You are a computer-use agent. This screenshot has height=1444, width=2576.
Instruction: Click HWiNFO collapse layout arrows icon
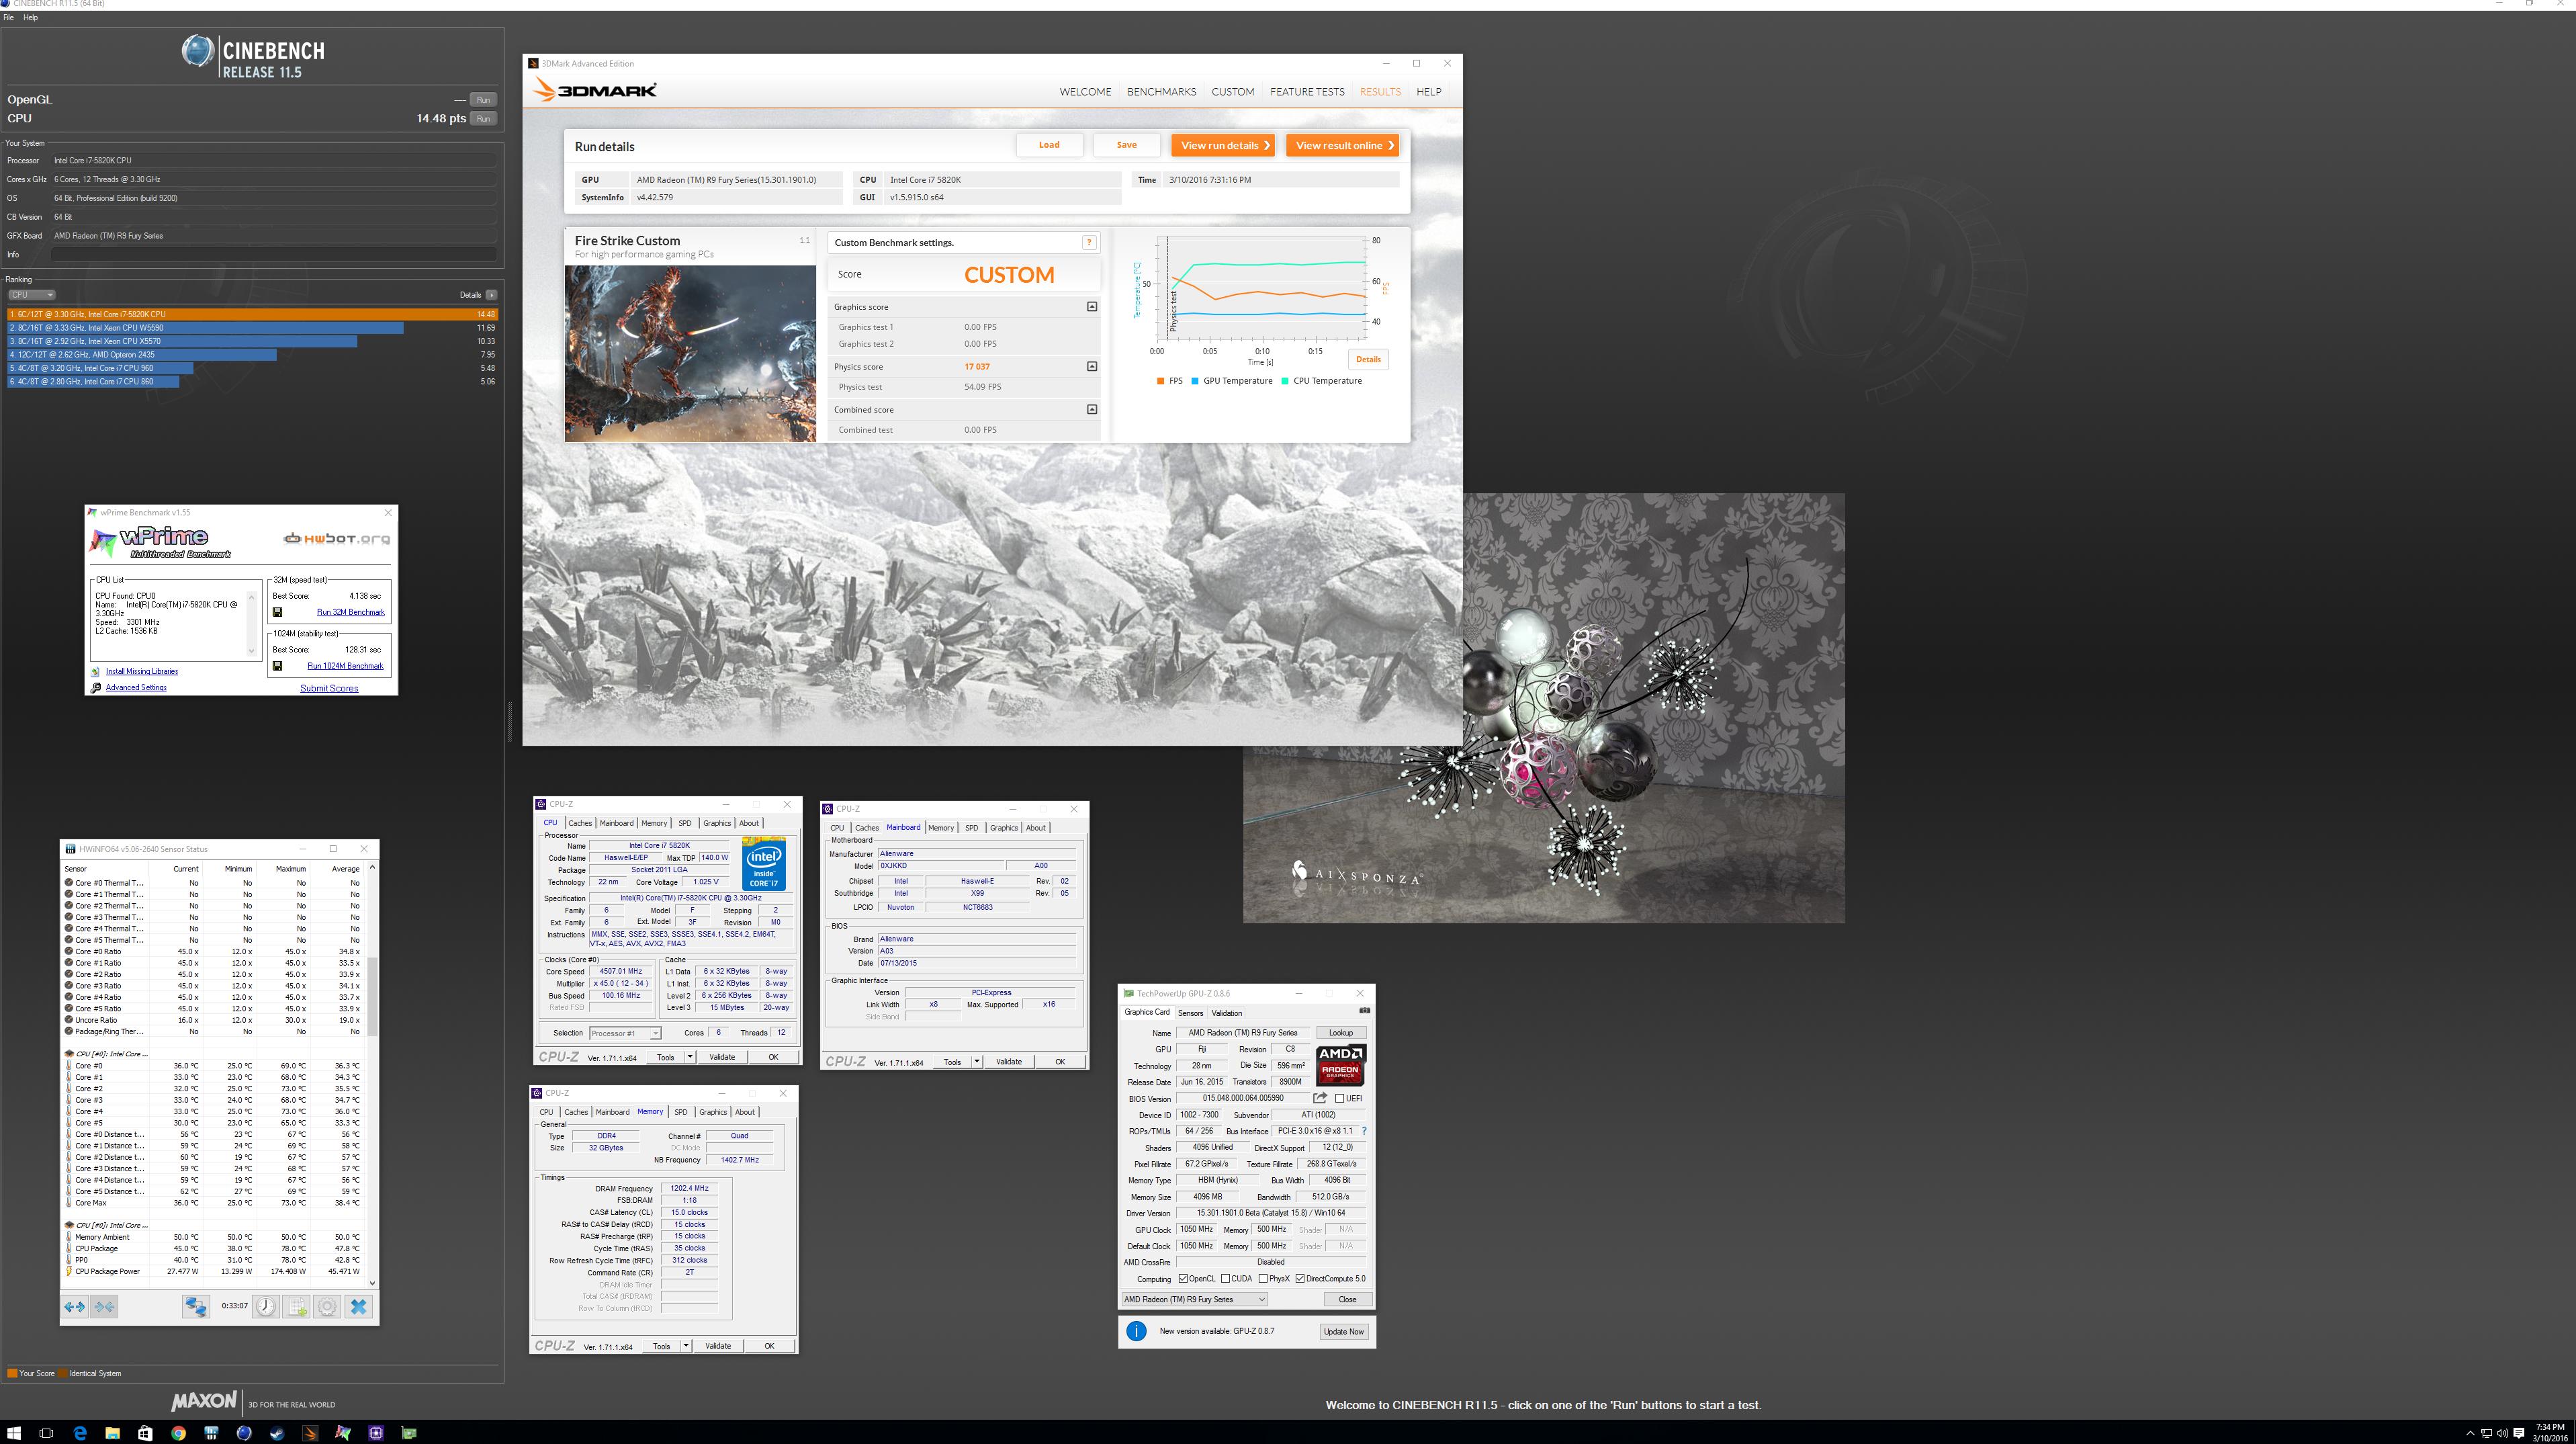click(x=104, y=1306)
